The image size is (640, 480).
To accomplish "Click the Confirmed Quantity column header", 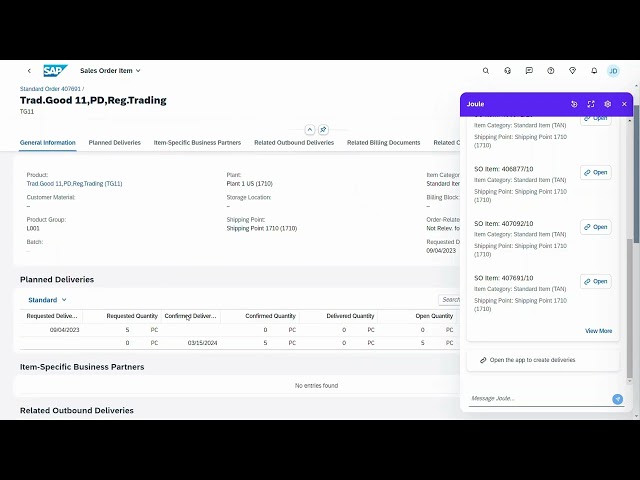I will (x=270, y=316).
